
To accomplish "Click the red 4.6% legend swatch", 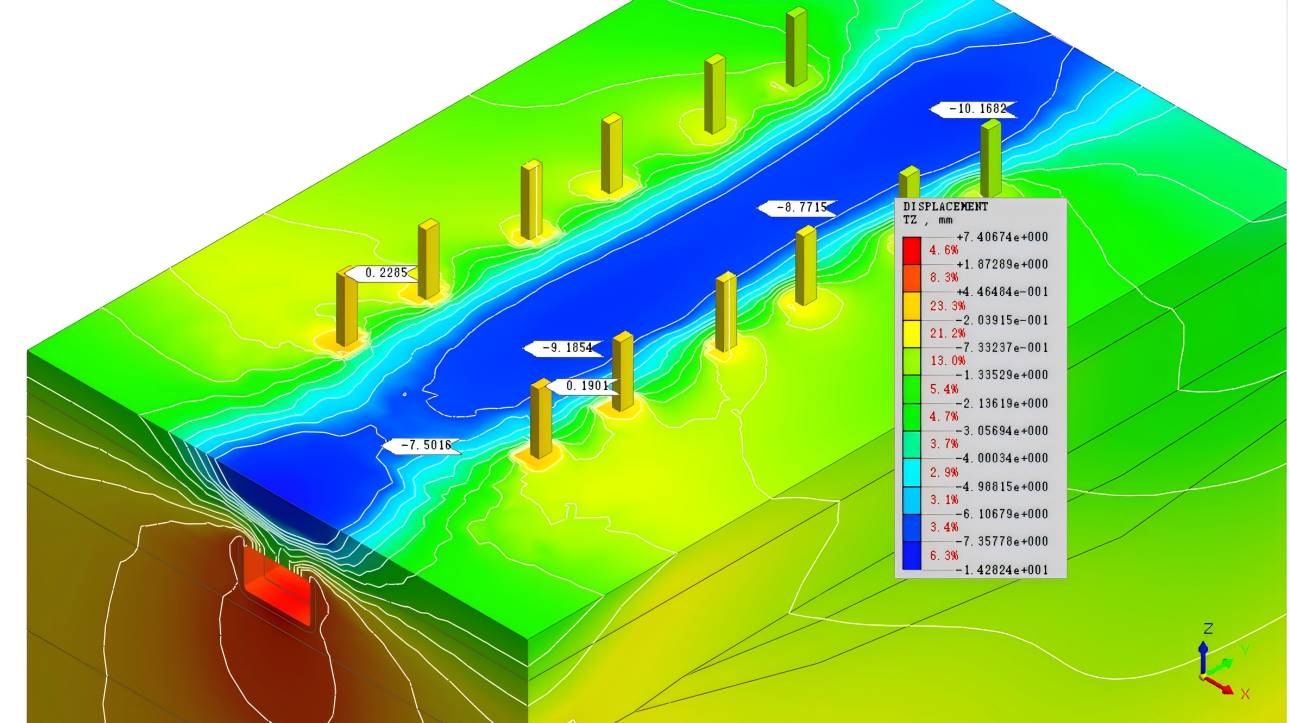I will tap(912, 250).
